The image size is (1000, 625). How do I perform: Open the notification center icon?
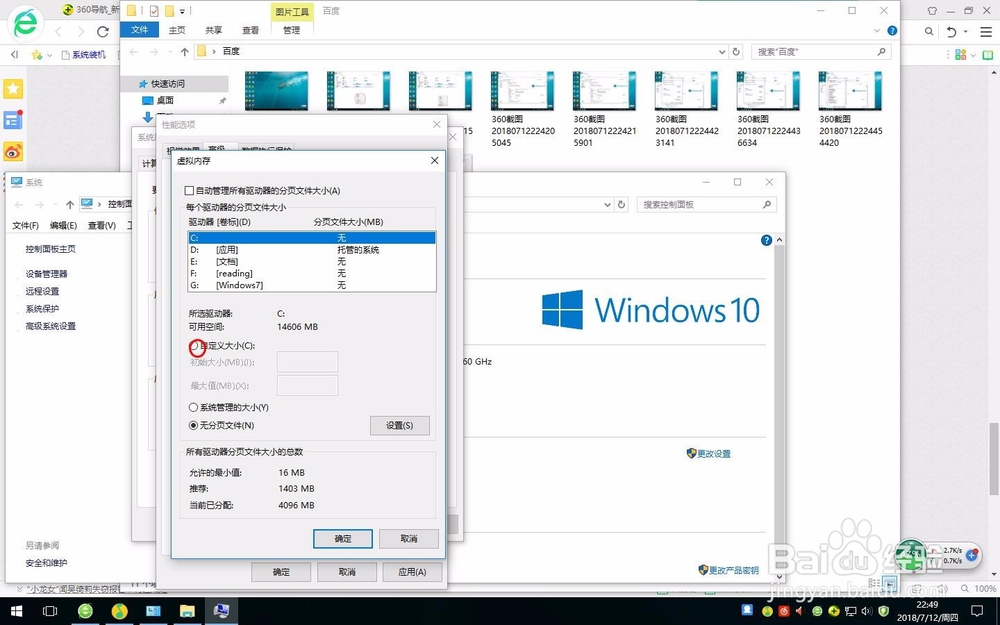(x=976, y=611)
